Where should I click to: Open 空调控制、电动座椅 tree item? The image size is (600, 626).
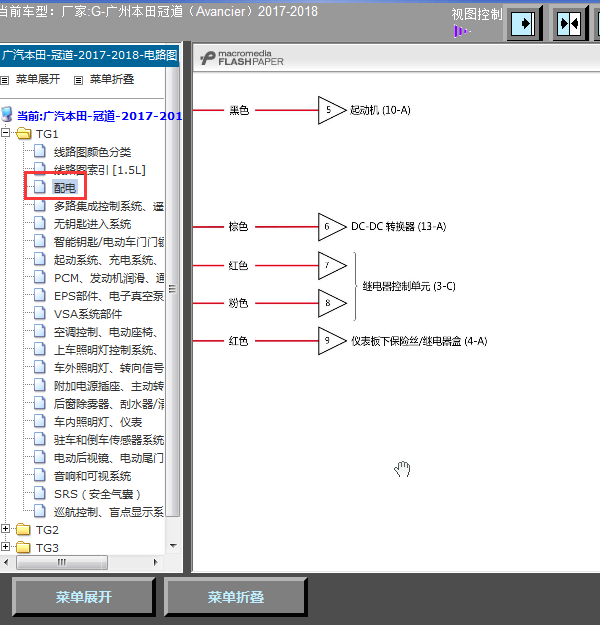pos(106,332)
